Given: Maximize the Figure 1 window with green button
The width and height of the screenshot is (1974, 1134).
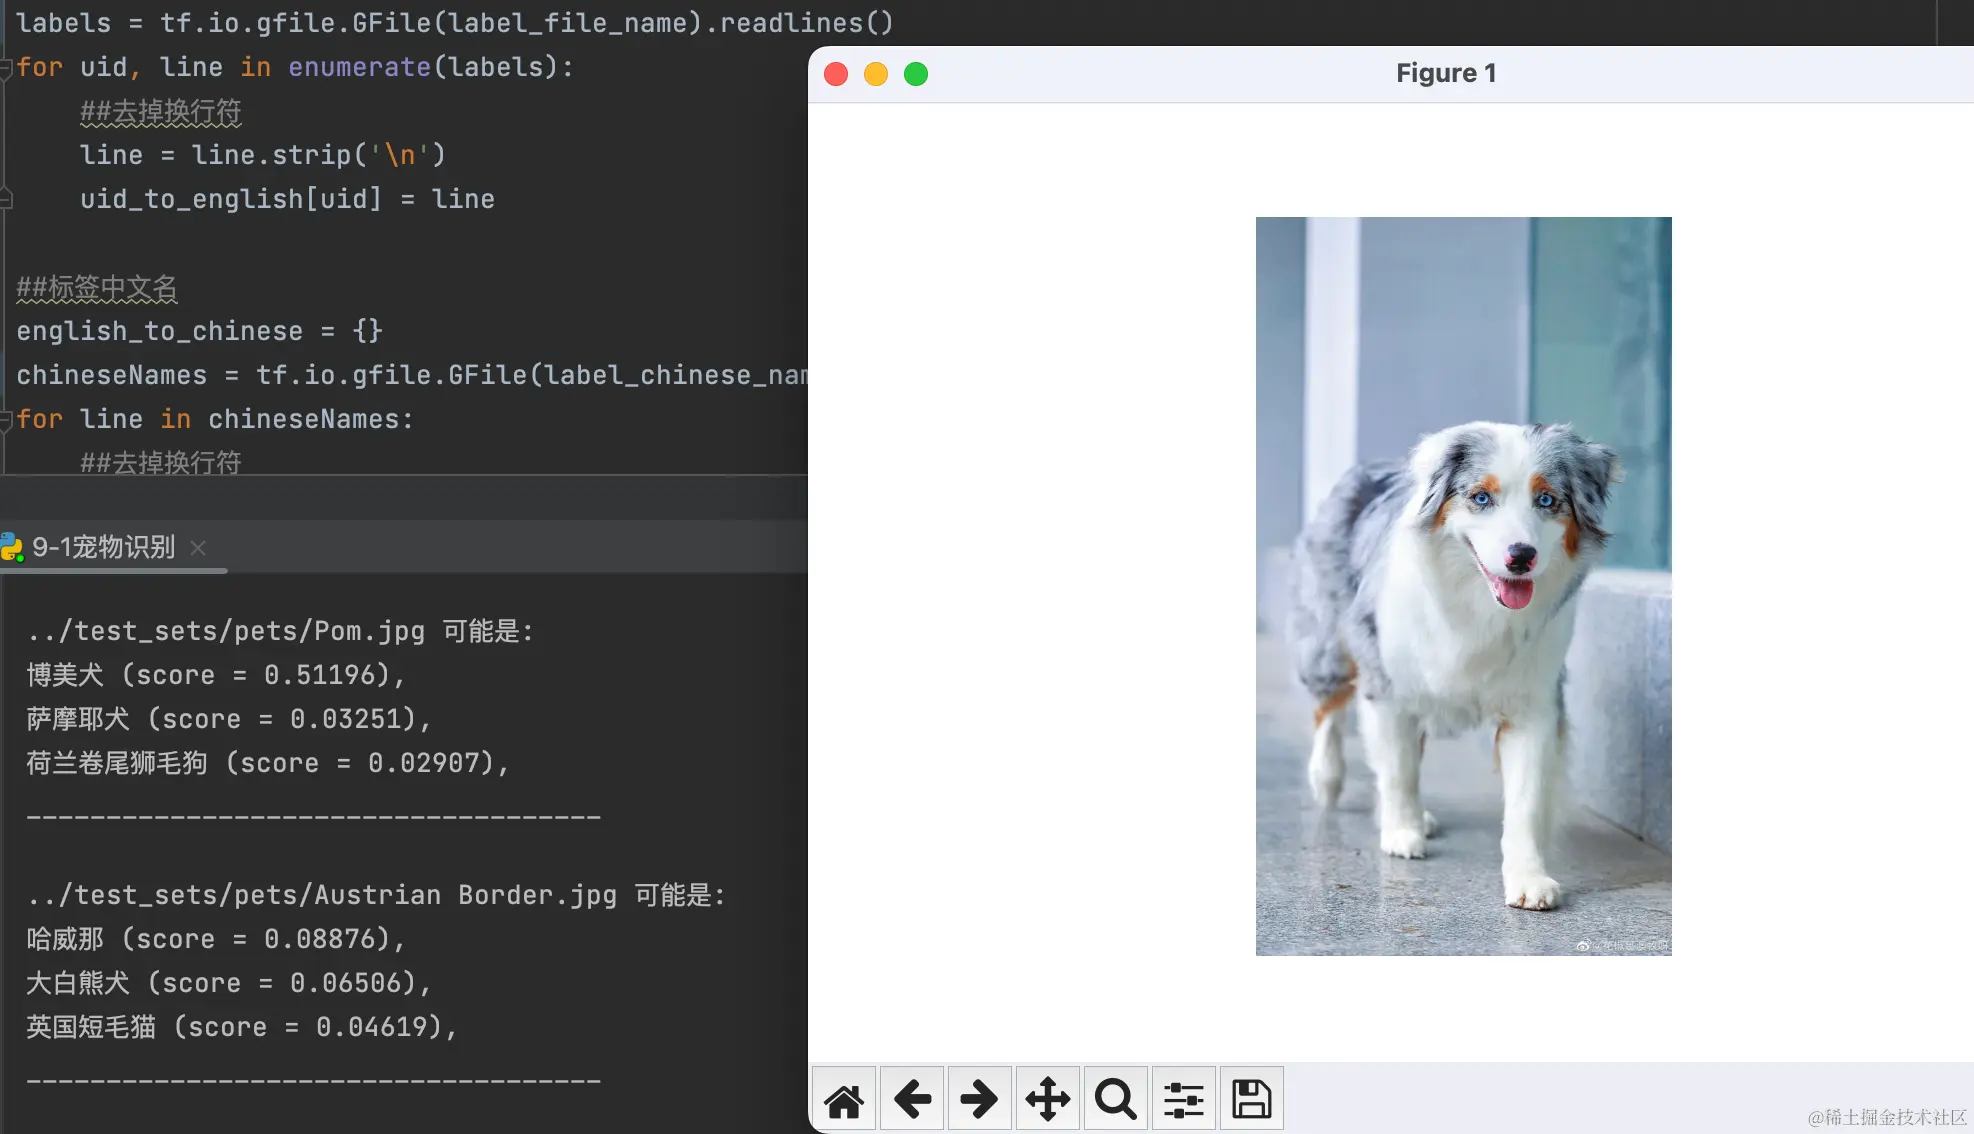Looking at the screenshot, I should coord(916,74).
